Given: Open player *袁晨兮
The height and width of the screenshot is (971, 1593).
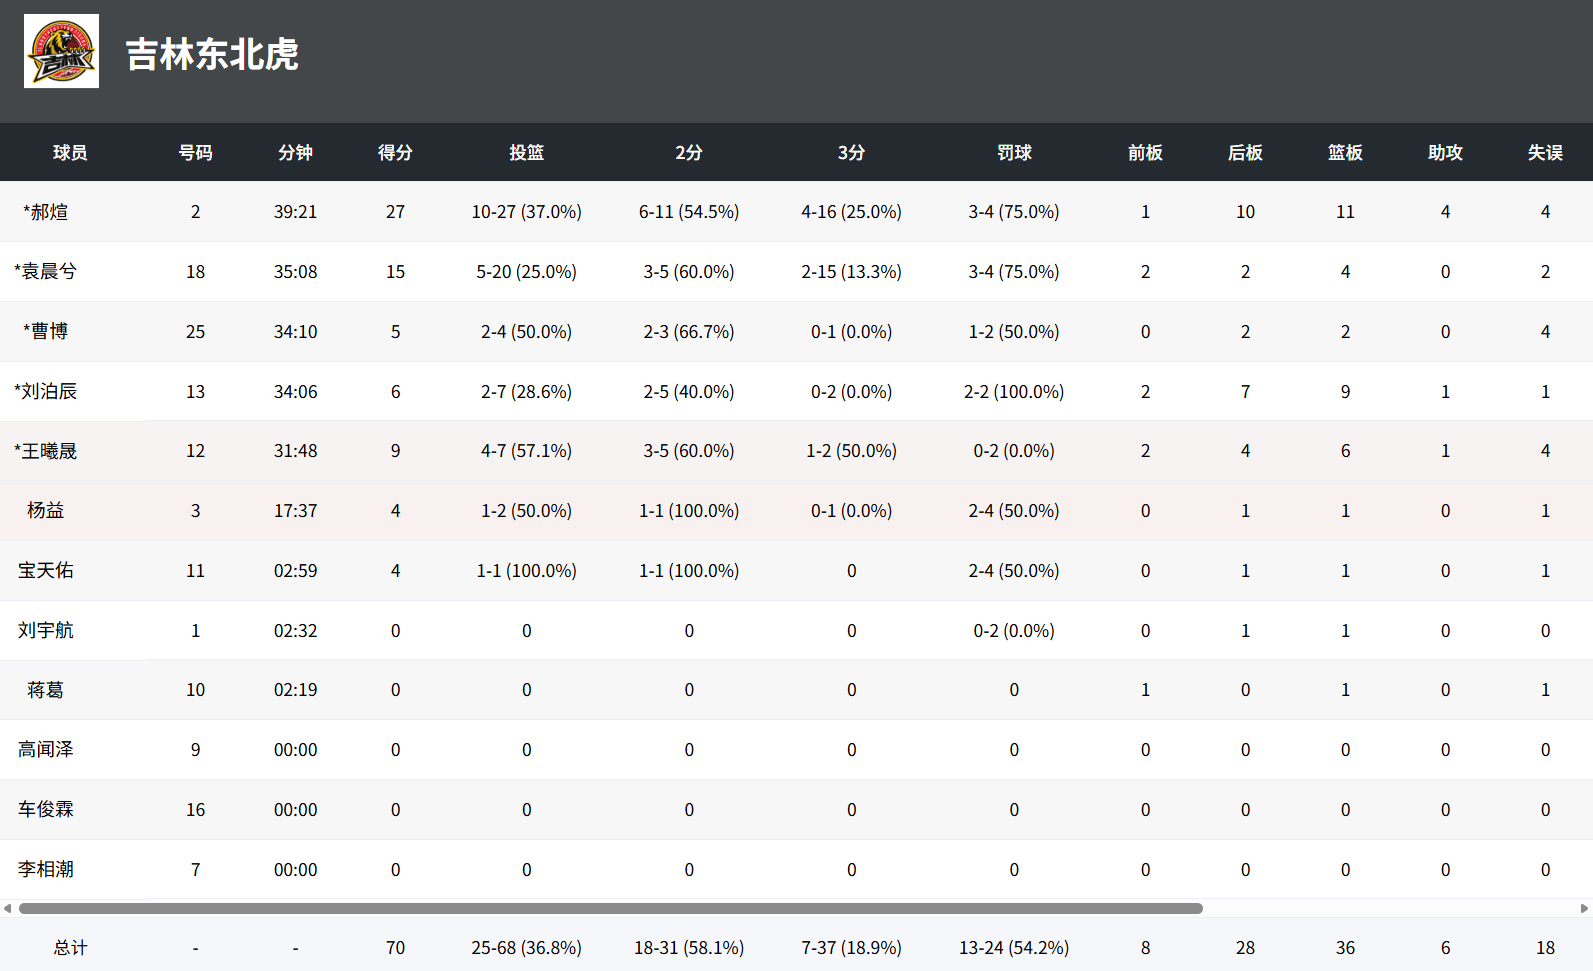Looking at the screenshot, I should coord(45,272).
